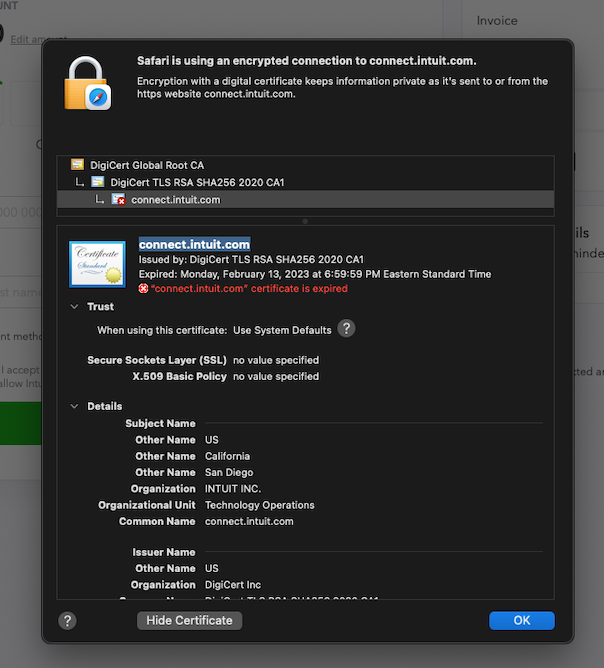Screen dimensions: 604x668
Task: Select connect.intuit.com row in certificate chain
Action: [305, 199]
